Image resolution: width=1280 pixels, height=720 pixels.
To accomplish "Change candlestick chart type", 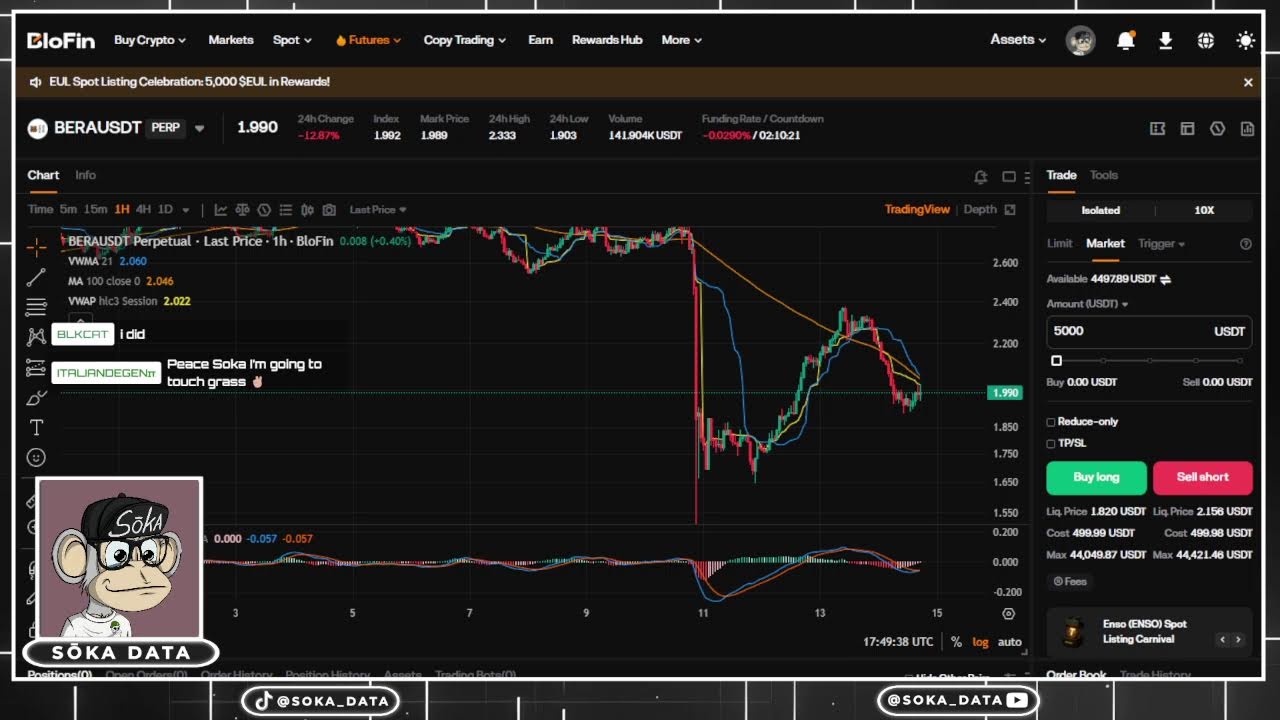I will pos(308,210).
